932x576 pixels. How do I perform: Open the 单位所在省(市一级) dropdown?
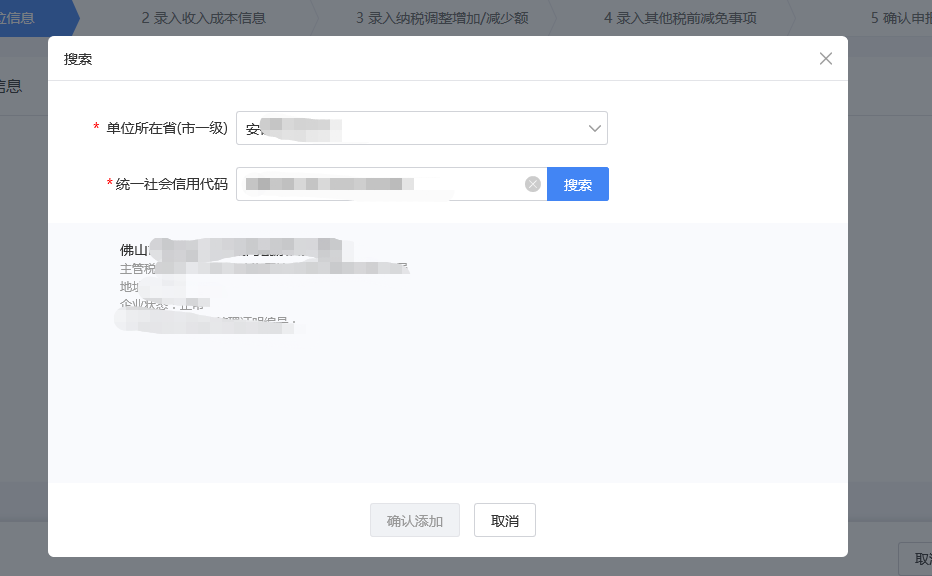[x=421, y=128]
